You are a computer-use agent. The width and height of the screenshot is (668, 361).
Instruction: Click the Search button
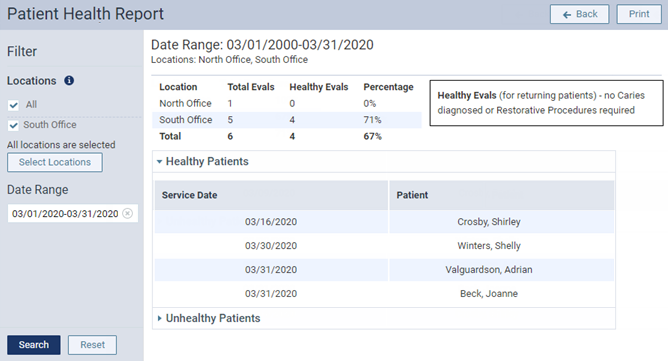(34, 345)
